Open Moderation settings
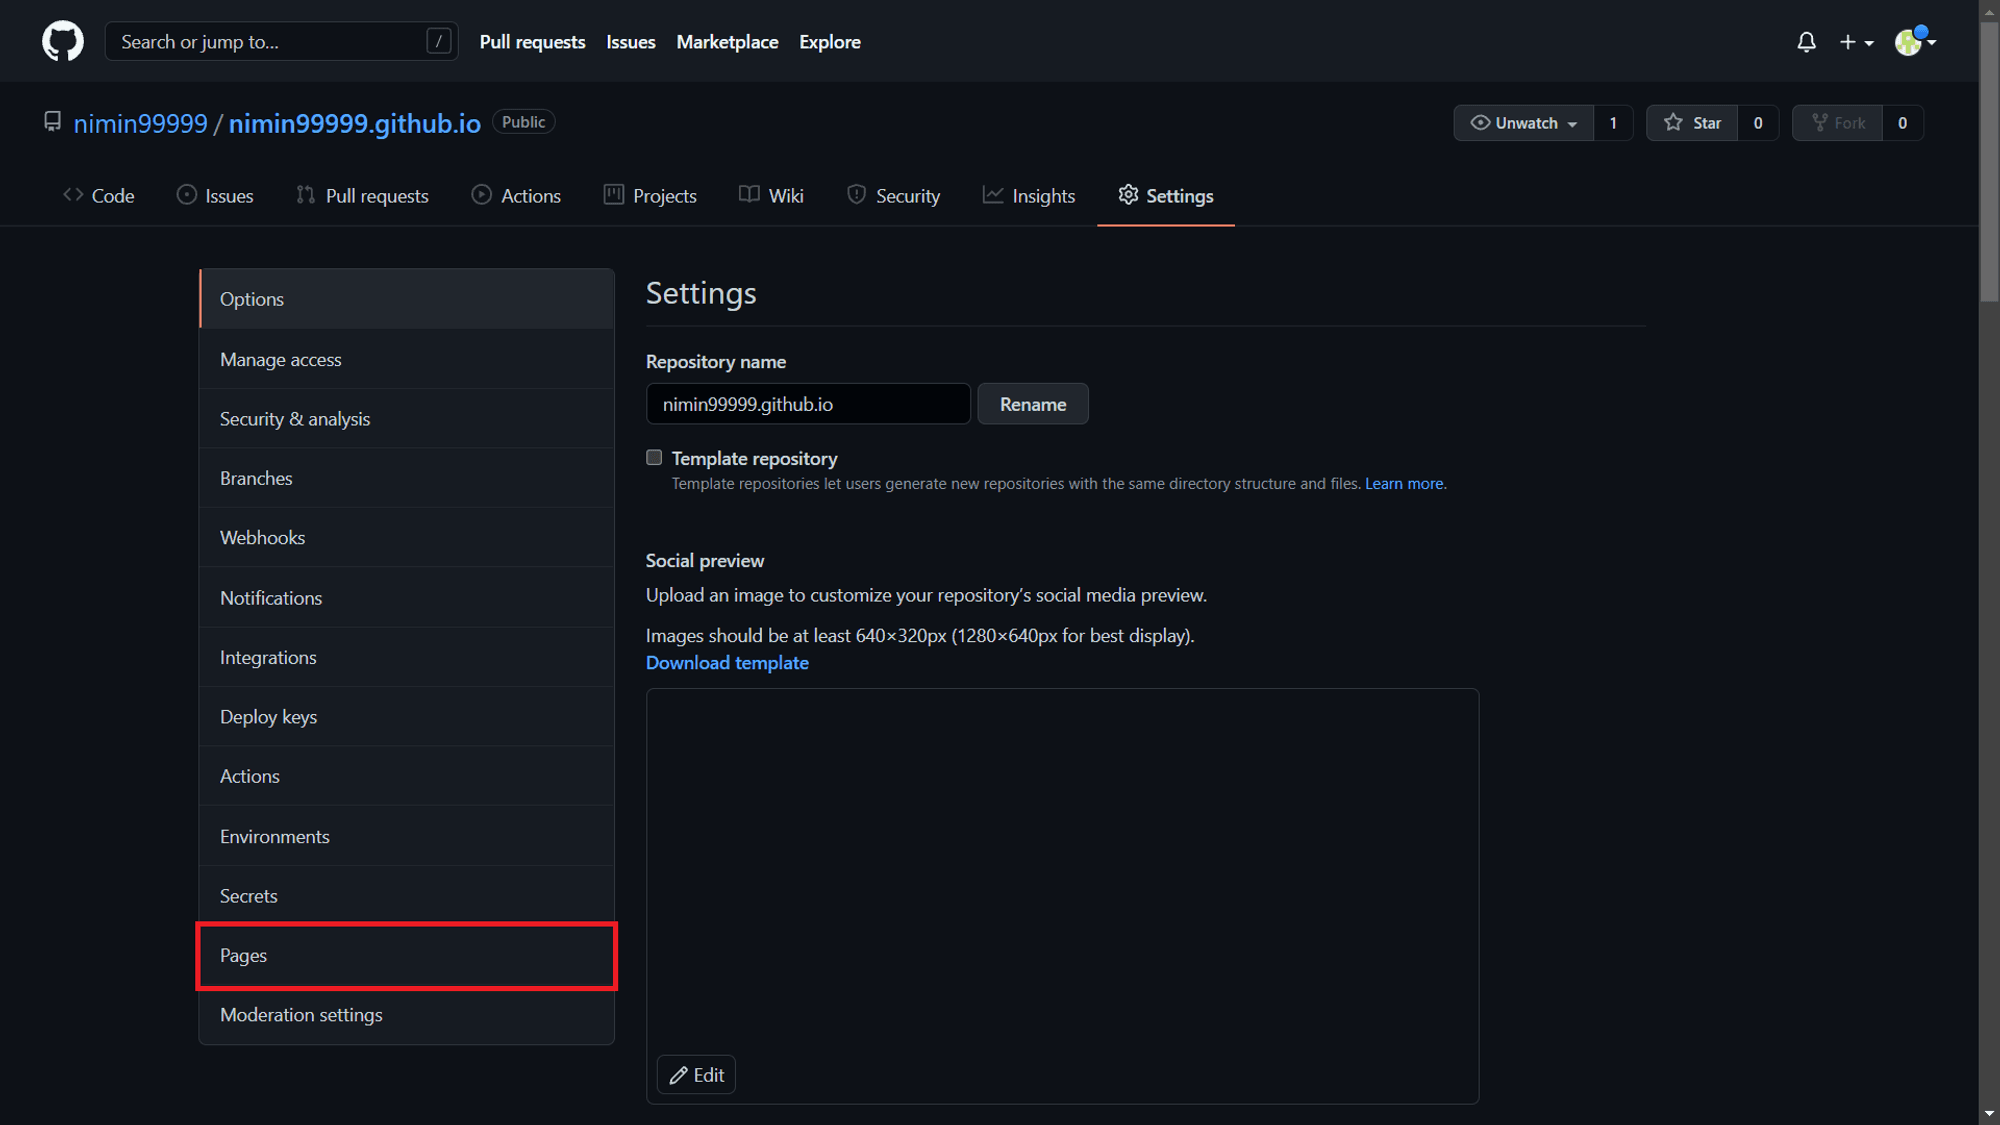Viewport: 2000px width, 1125px height. [406, 1014]
